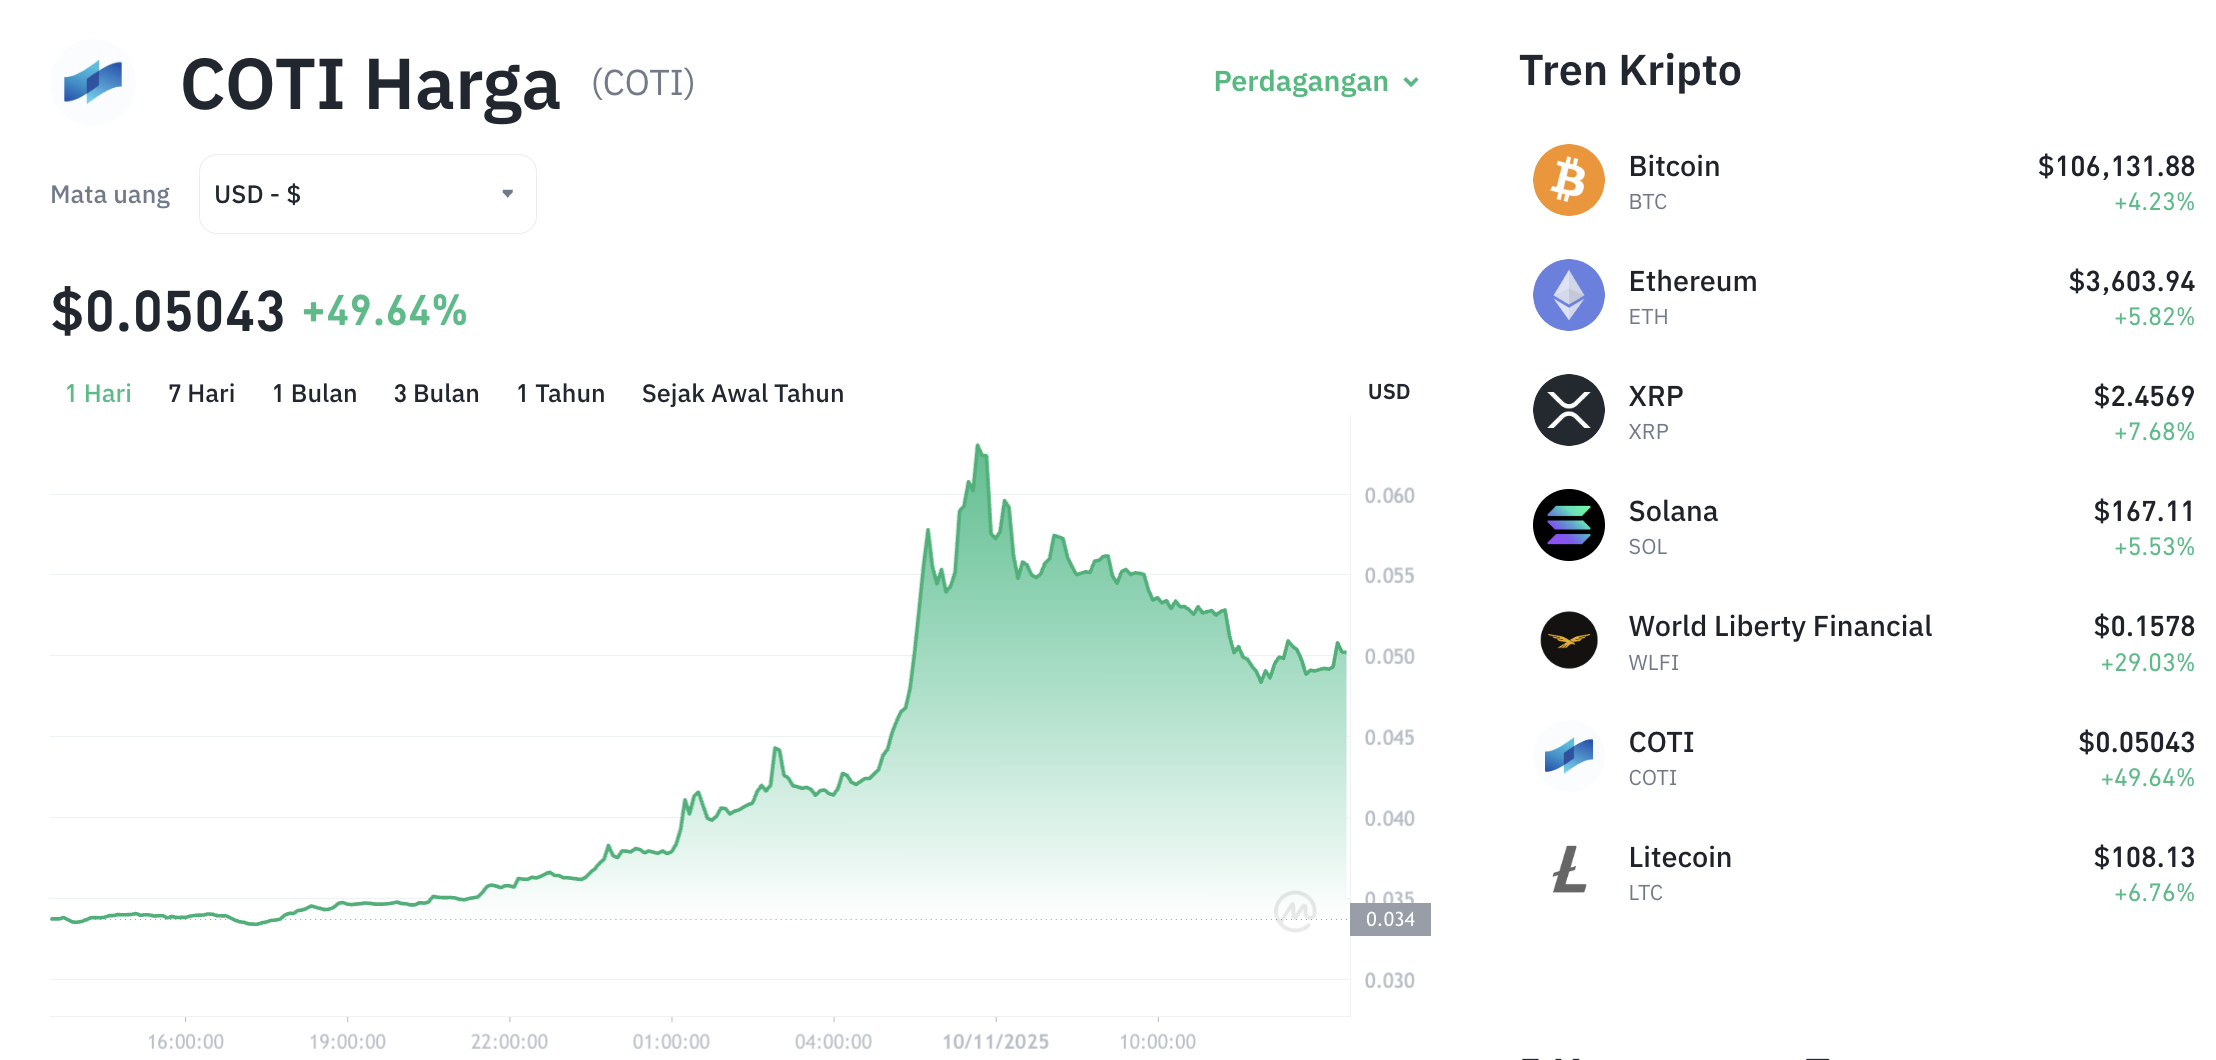Viewport: 2216px width, 1060px height.
Task: Click the COTI icon in Tren Kripto list
Action: point(1568,756)
